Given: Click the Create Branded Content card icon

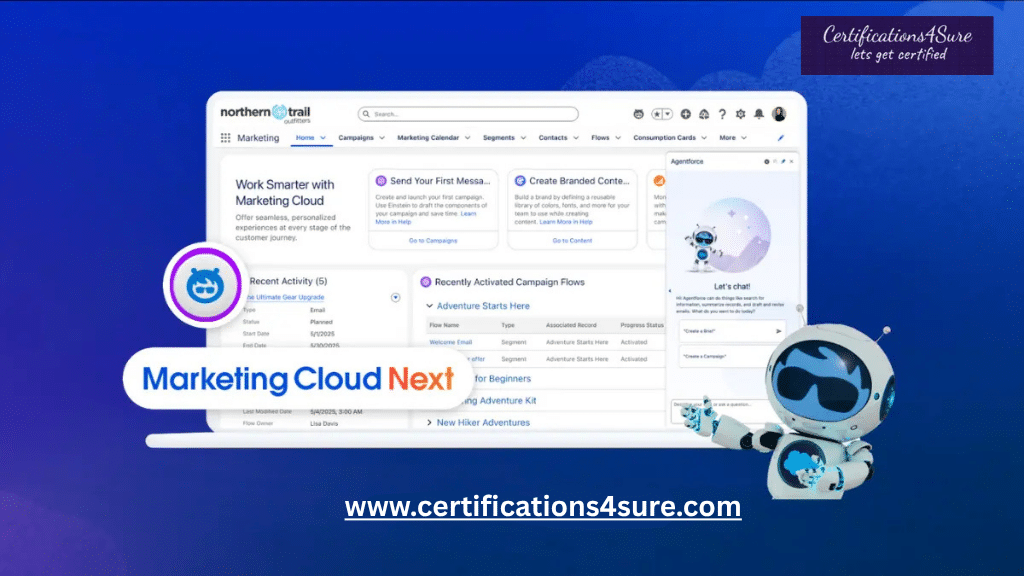Looking at the screenshot, I should 520,181.
